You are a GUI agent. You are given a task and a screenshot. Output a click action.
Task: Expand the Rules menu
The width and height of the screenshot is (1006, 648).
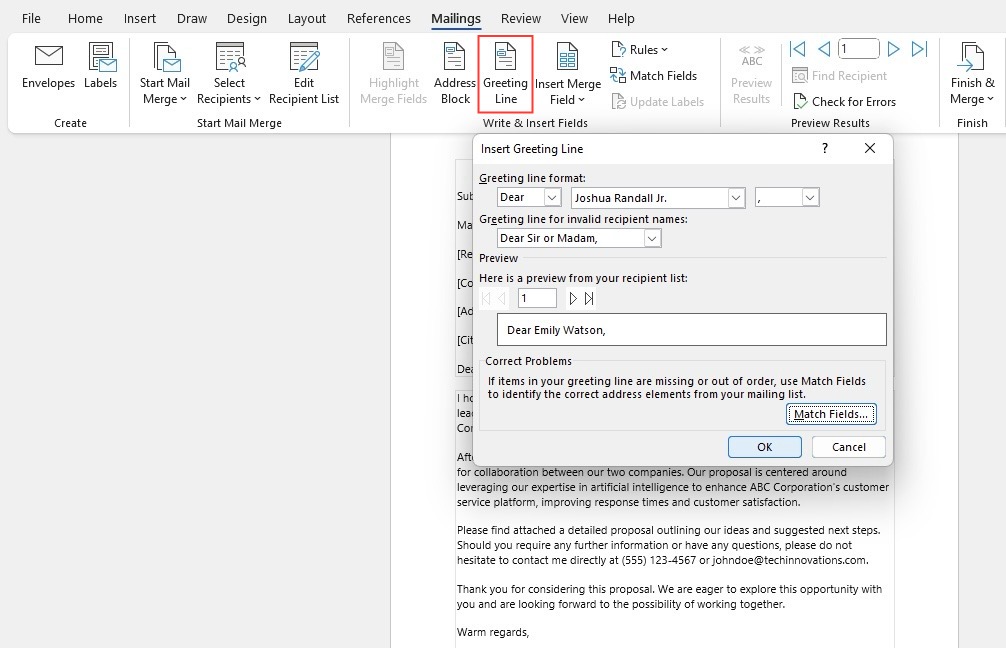click(640, 49)
